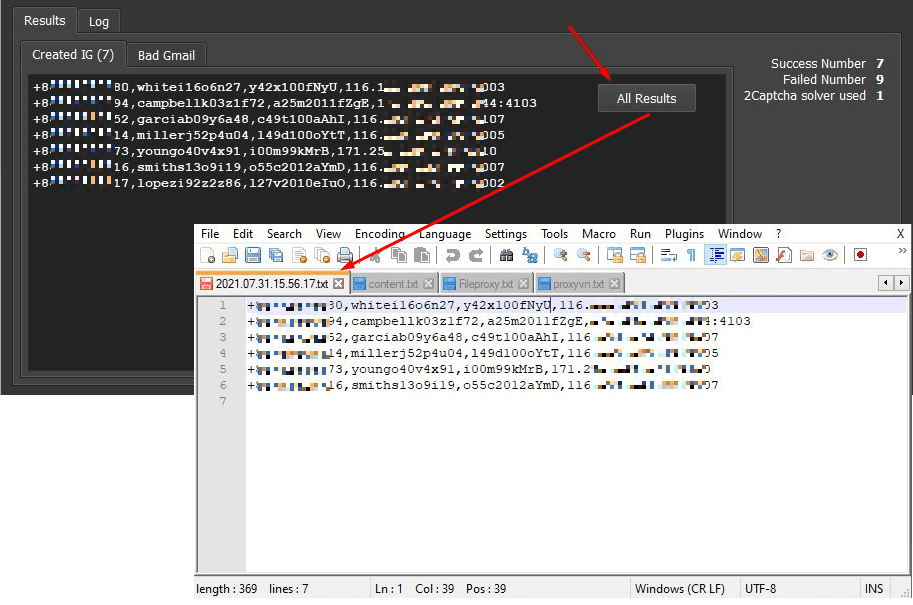Open the Encoding menu
This screenshot has width=913, height=605.
click(x=380, y=234)
